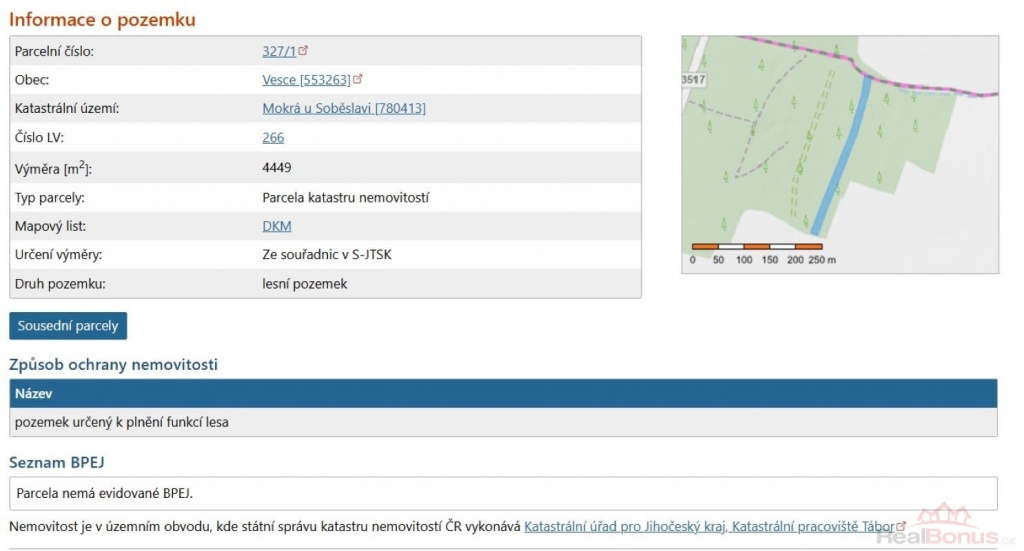Click the 'Parcela nemá evidované BPEJ' box
Image resolution: width=1024 pixels, height=551 pixels.
(x=502, y=493)
